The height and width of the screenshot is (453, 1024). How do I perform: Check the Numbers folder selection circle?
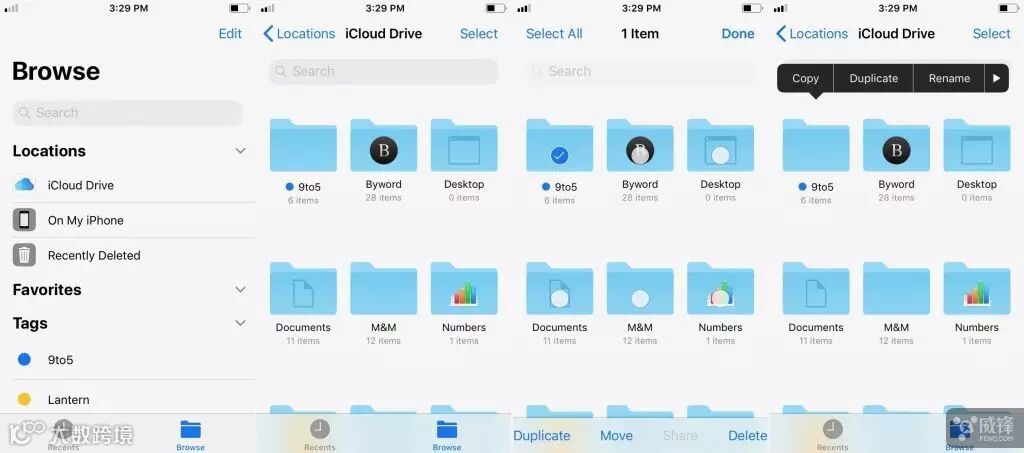point(720,299)
